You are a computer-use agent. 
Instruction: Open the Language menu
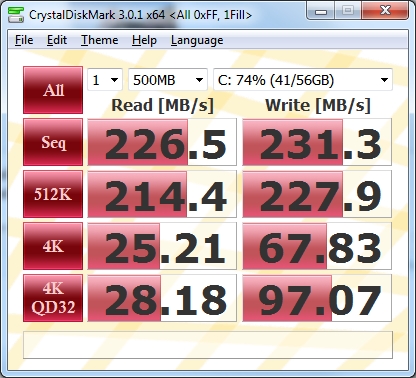tap(197, 40)
